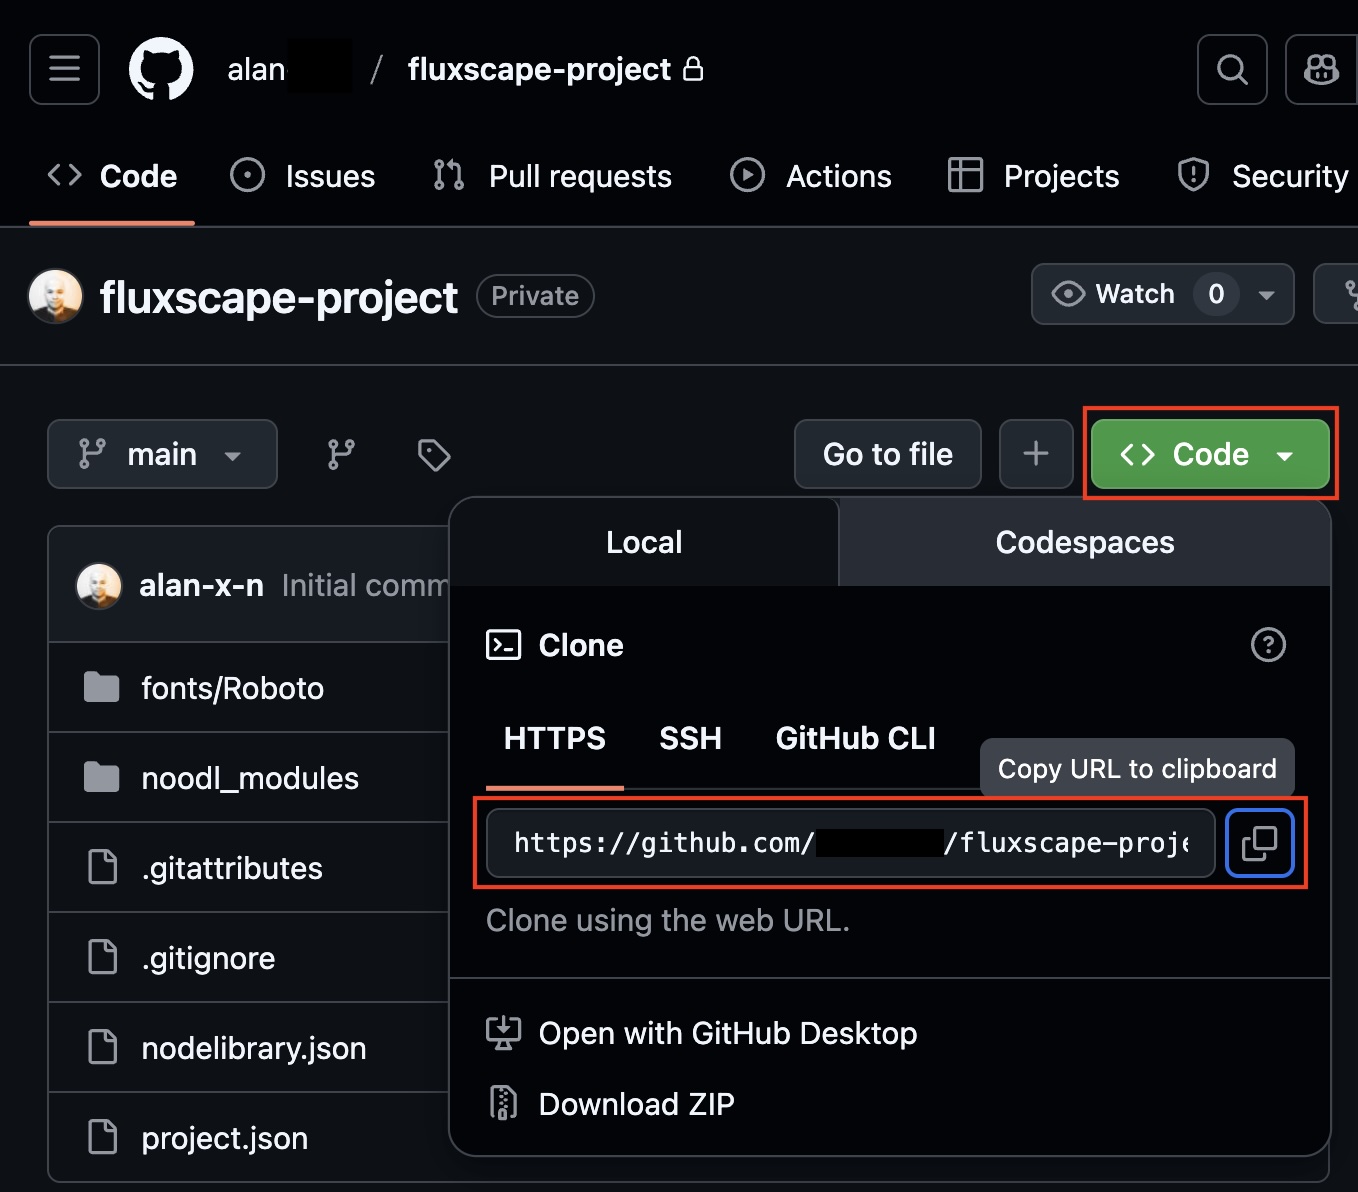Click the HTTPS clone URL field
The width and height of the screenshot is (1358, 1192).
(850, 843)
